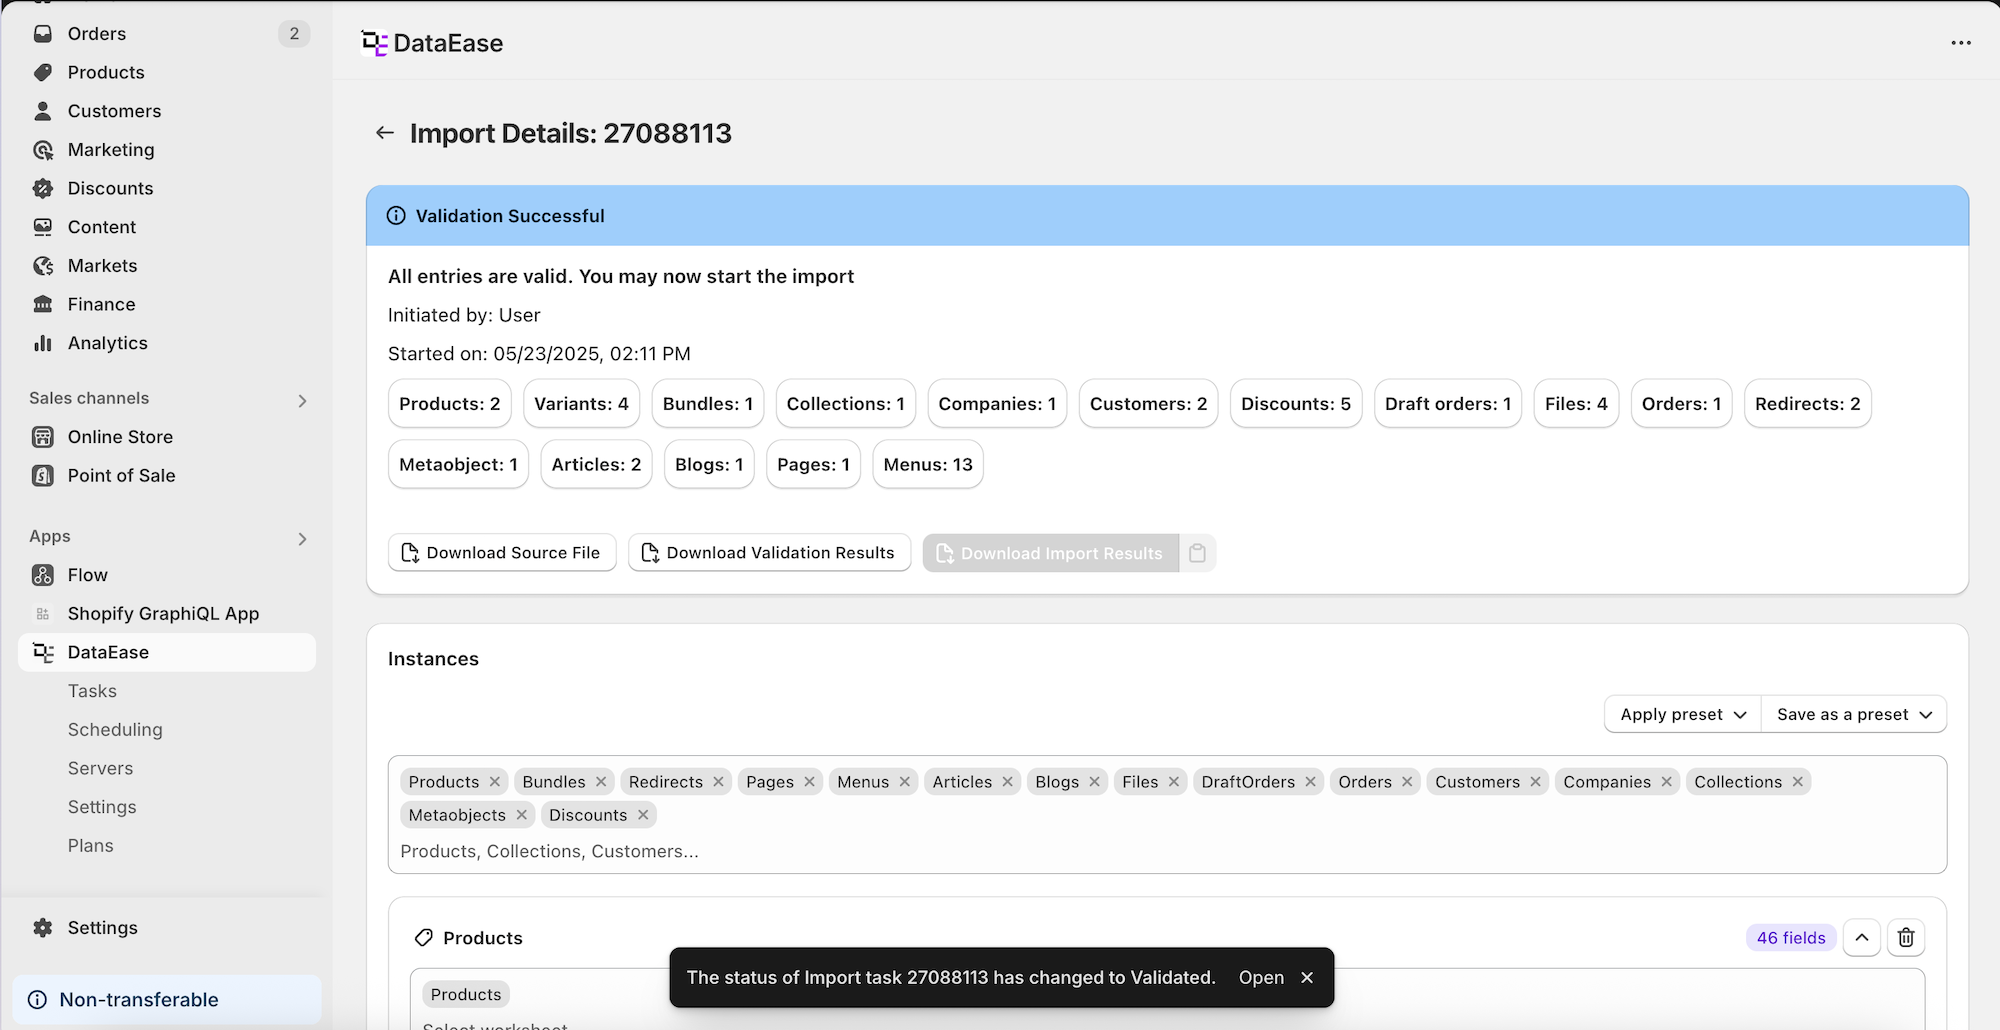Screen dimensions: 2000x1030
Task: Click the Markets globe icon
Action: [43, 266]
